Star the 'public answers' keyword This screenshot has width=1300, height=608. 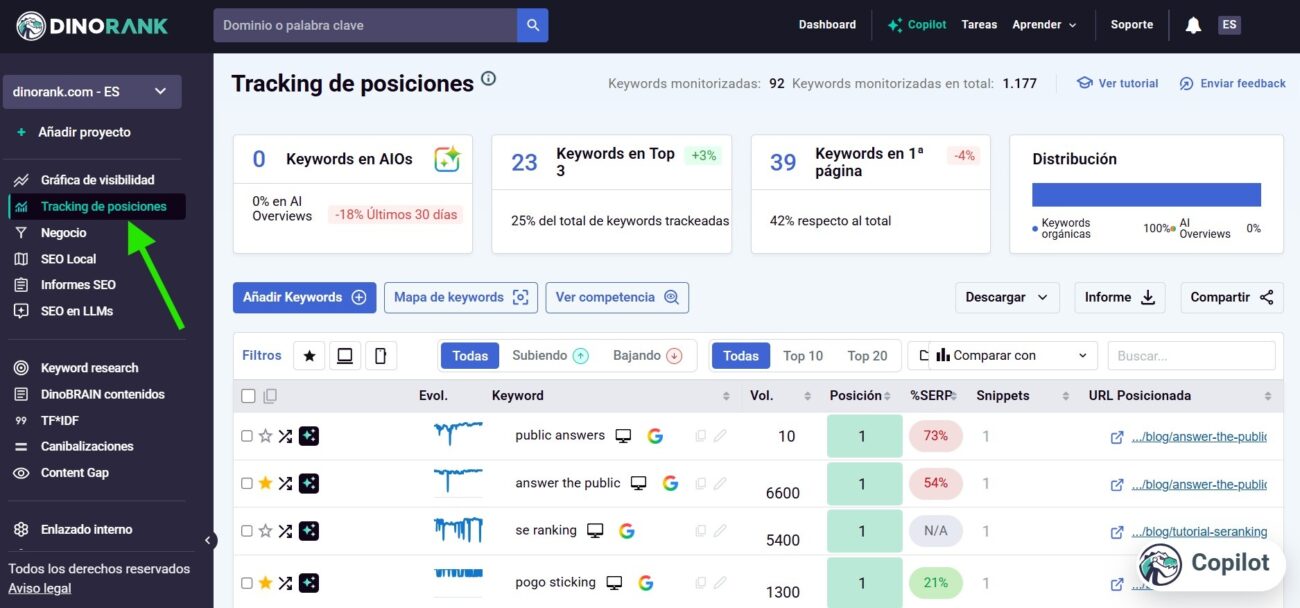tap(265, 436)
